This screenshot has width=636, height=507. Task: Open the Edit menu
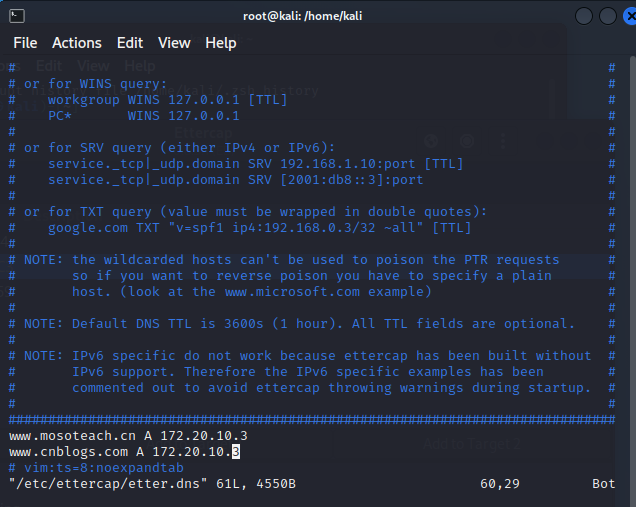click(x=130, y=43)
